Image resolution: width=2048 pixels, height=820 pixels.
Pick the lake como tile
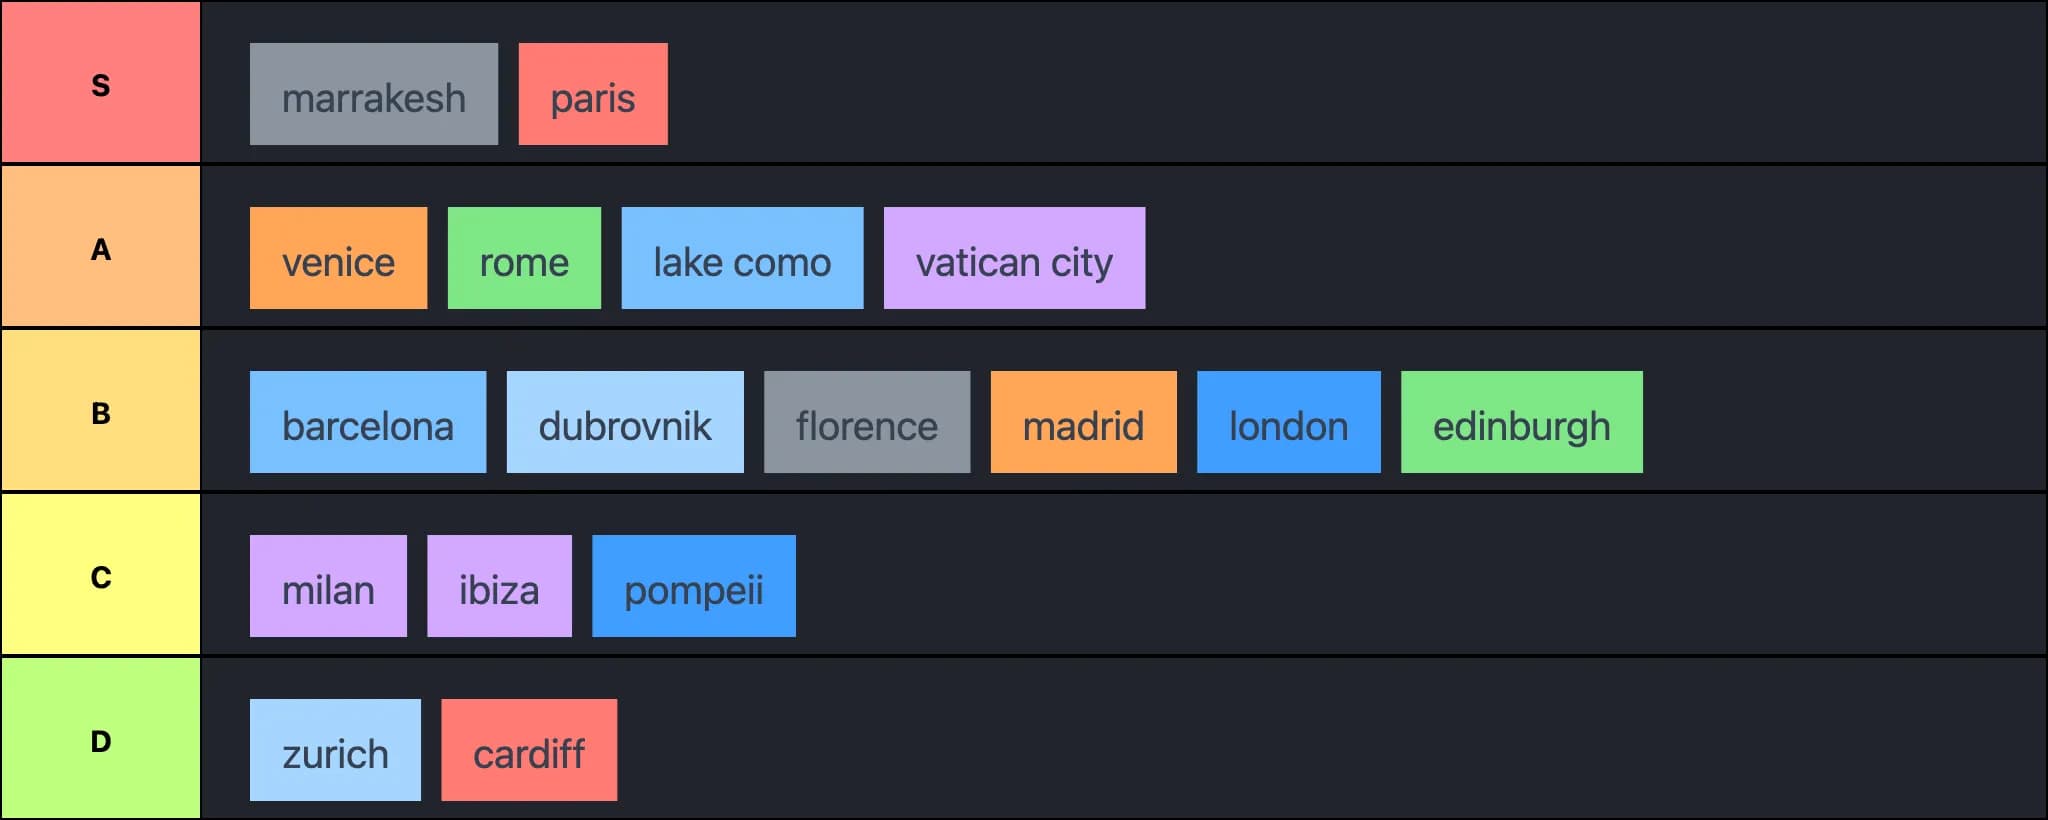pos(742,258)
